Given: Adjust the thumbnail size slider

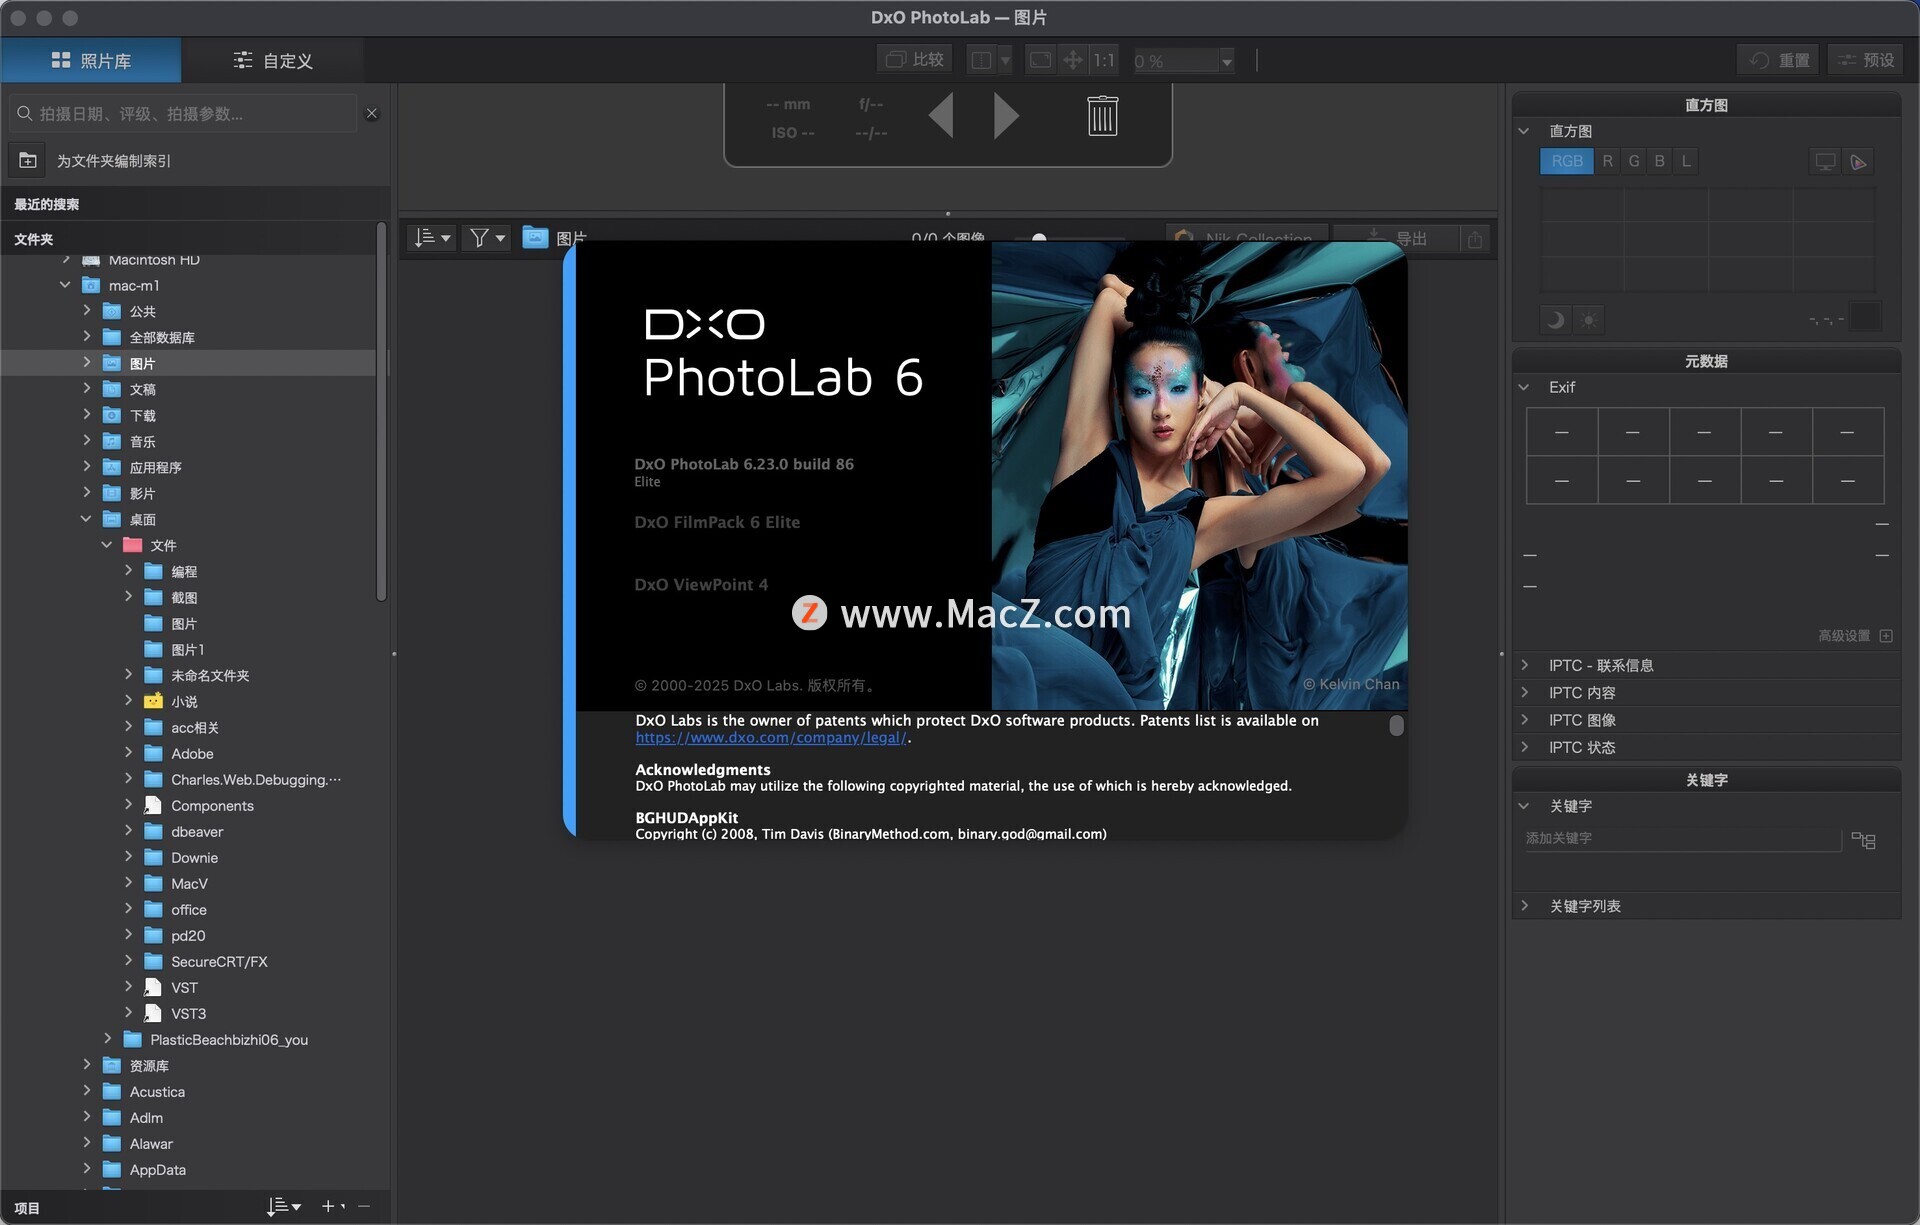Looking at the screenshot, I should [1039, 238].
